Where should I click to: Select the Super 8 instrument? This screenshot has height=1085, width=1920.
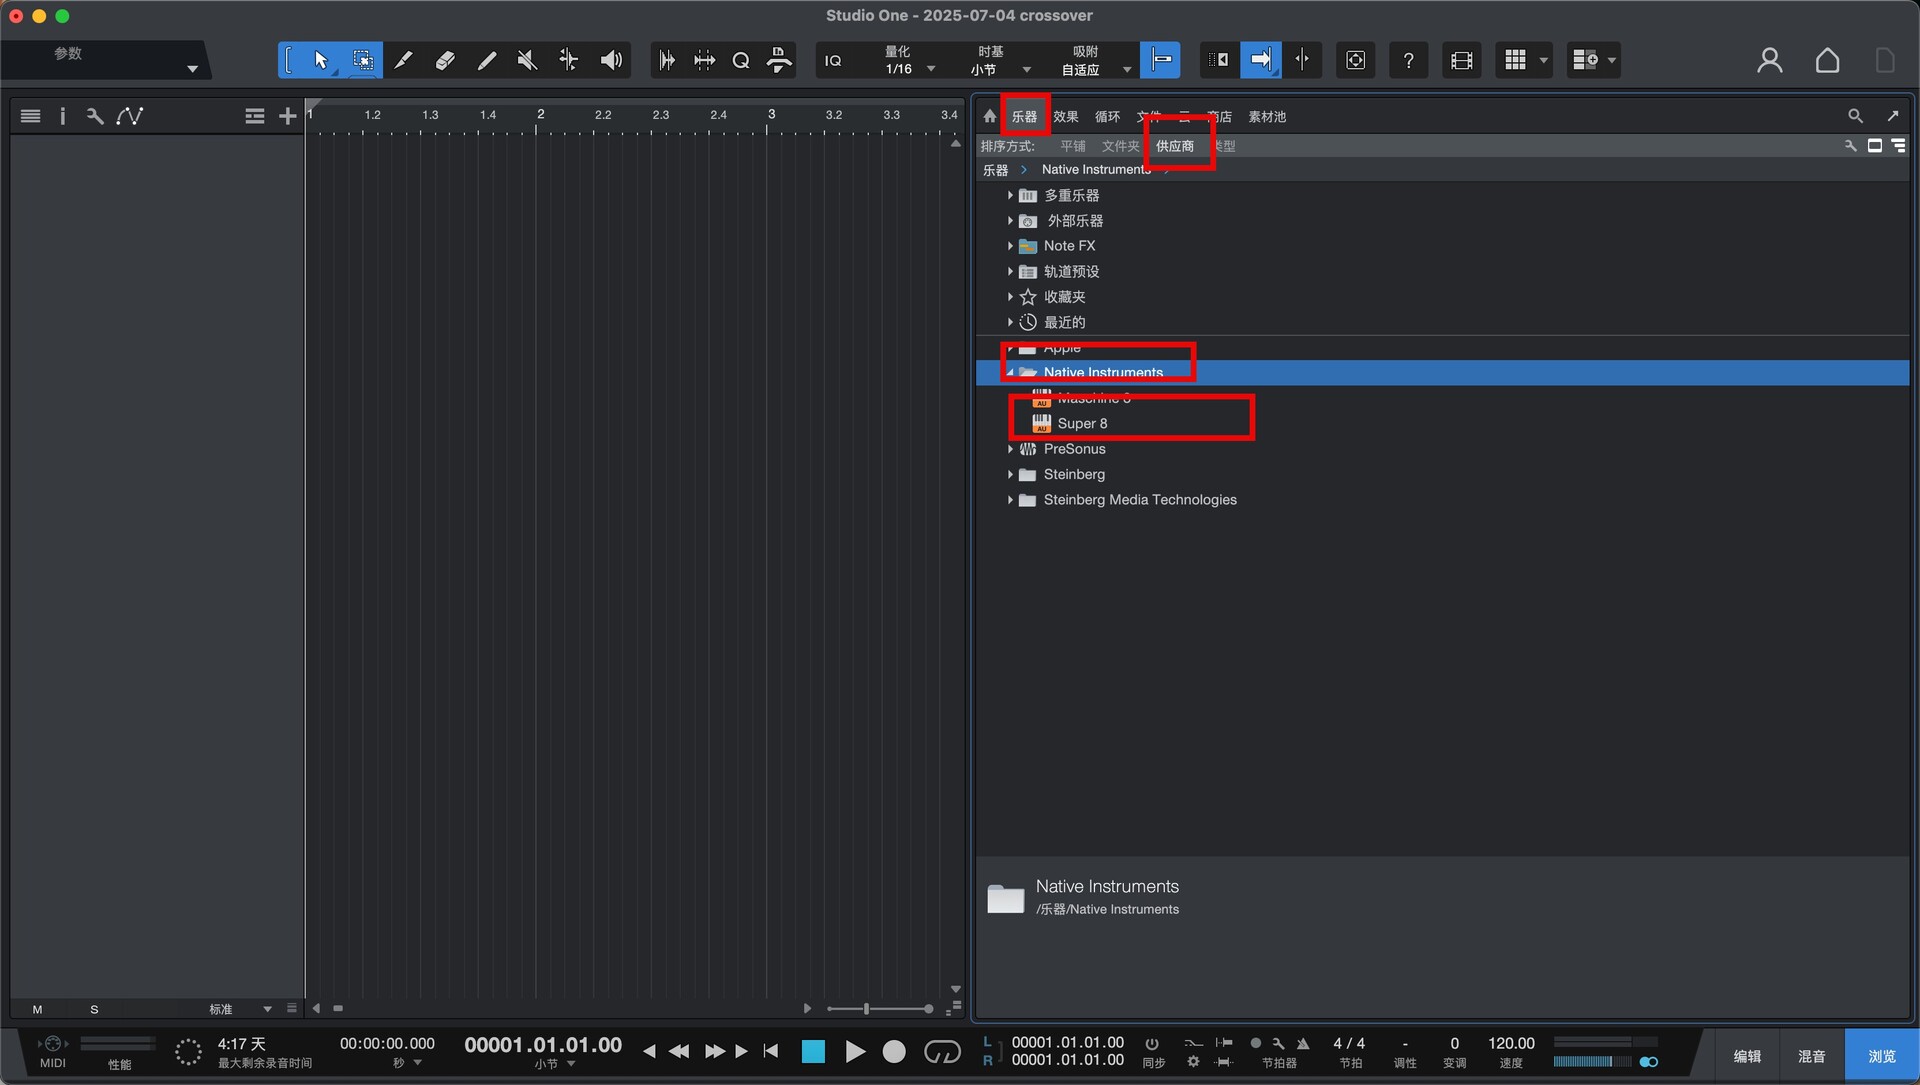click(x=1082, y=423)
